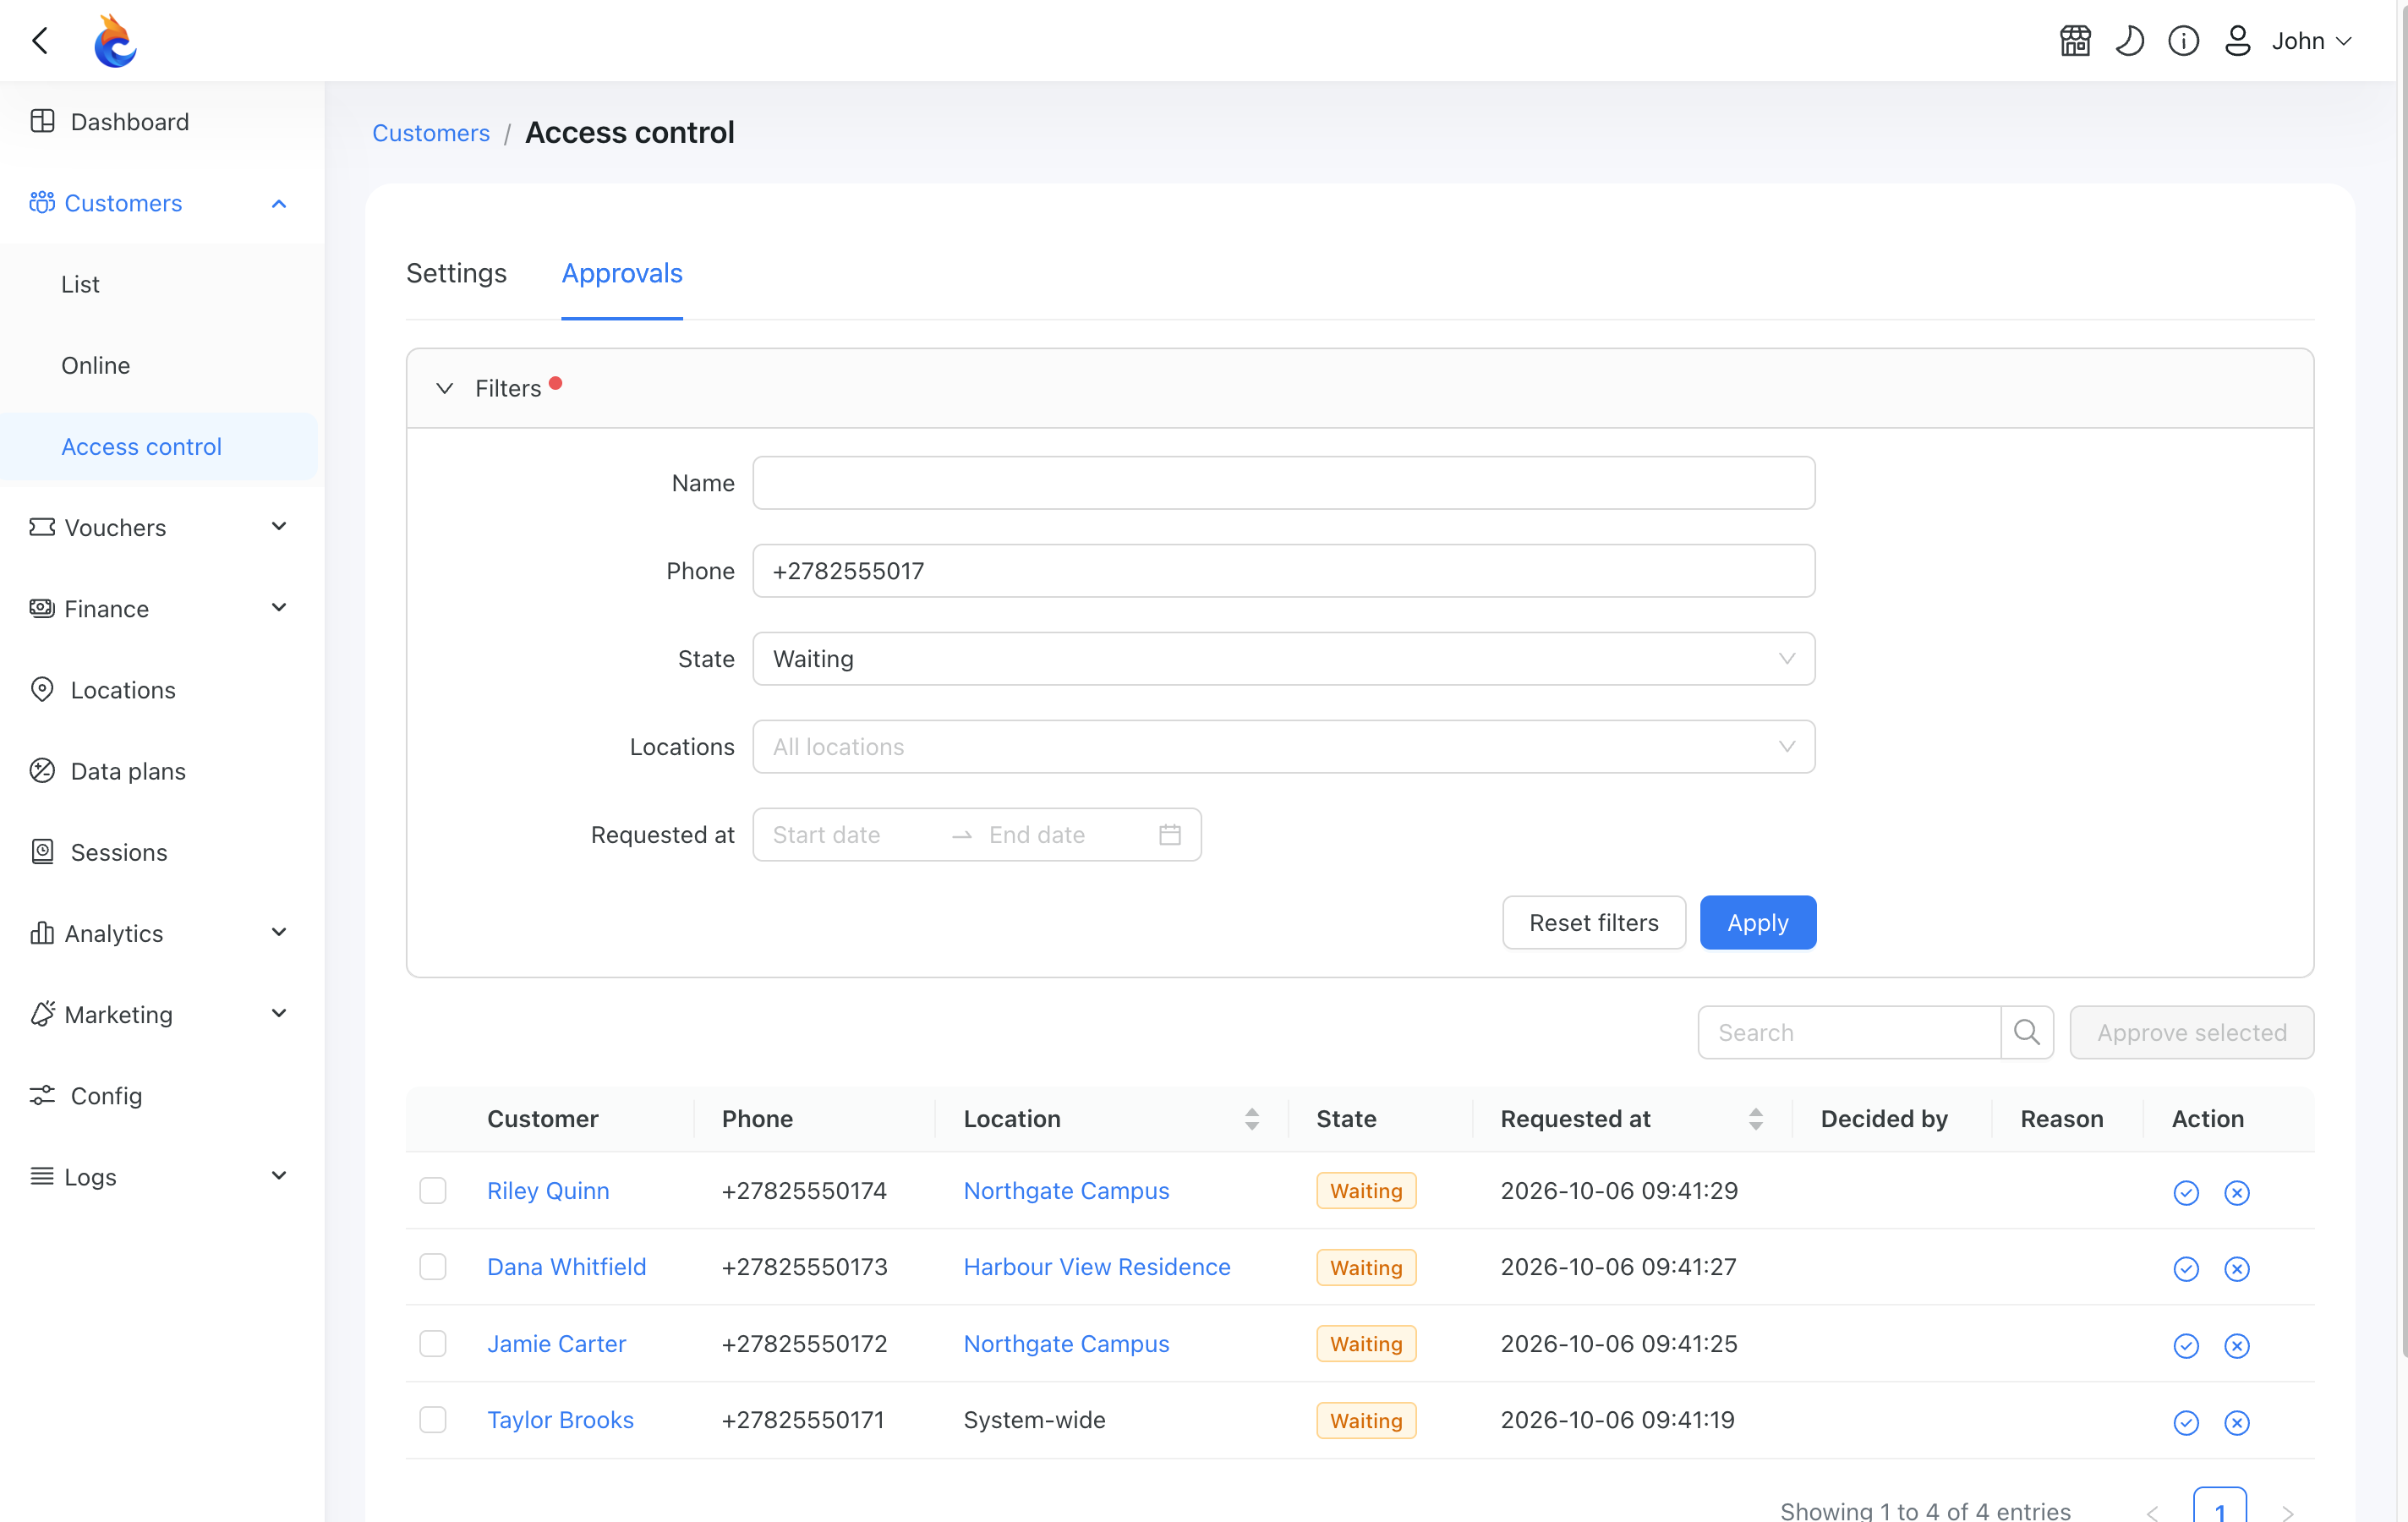The height and width of the screenshot is (1522, 2408).
Task: Go to Sessions in the sidebar
Action: [x=160, y=852]
